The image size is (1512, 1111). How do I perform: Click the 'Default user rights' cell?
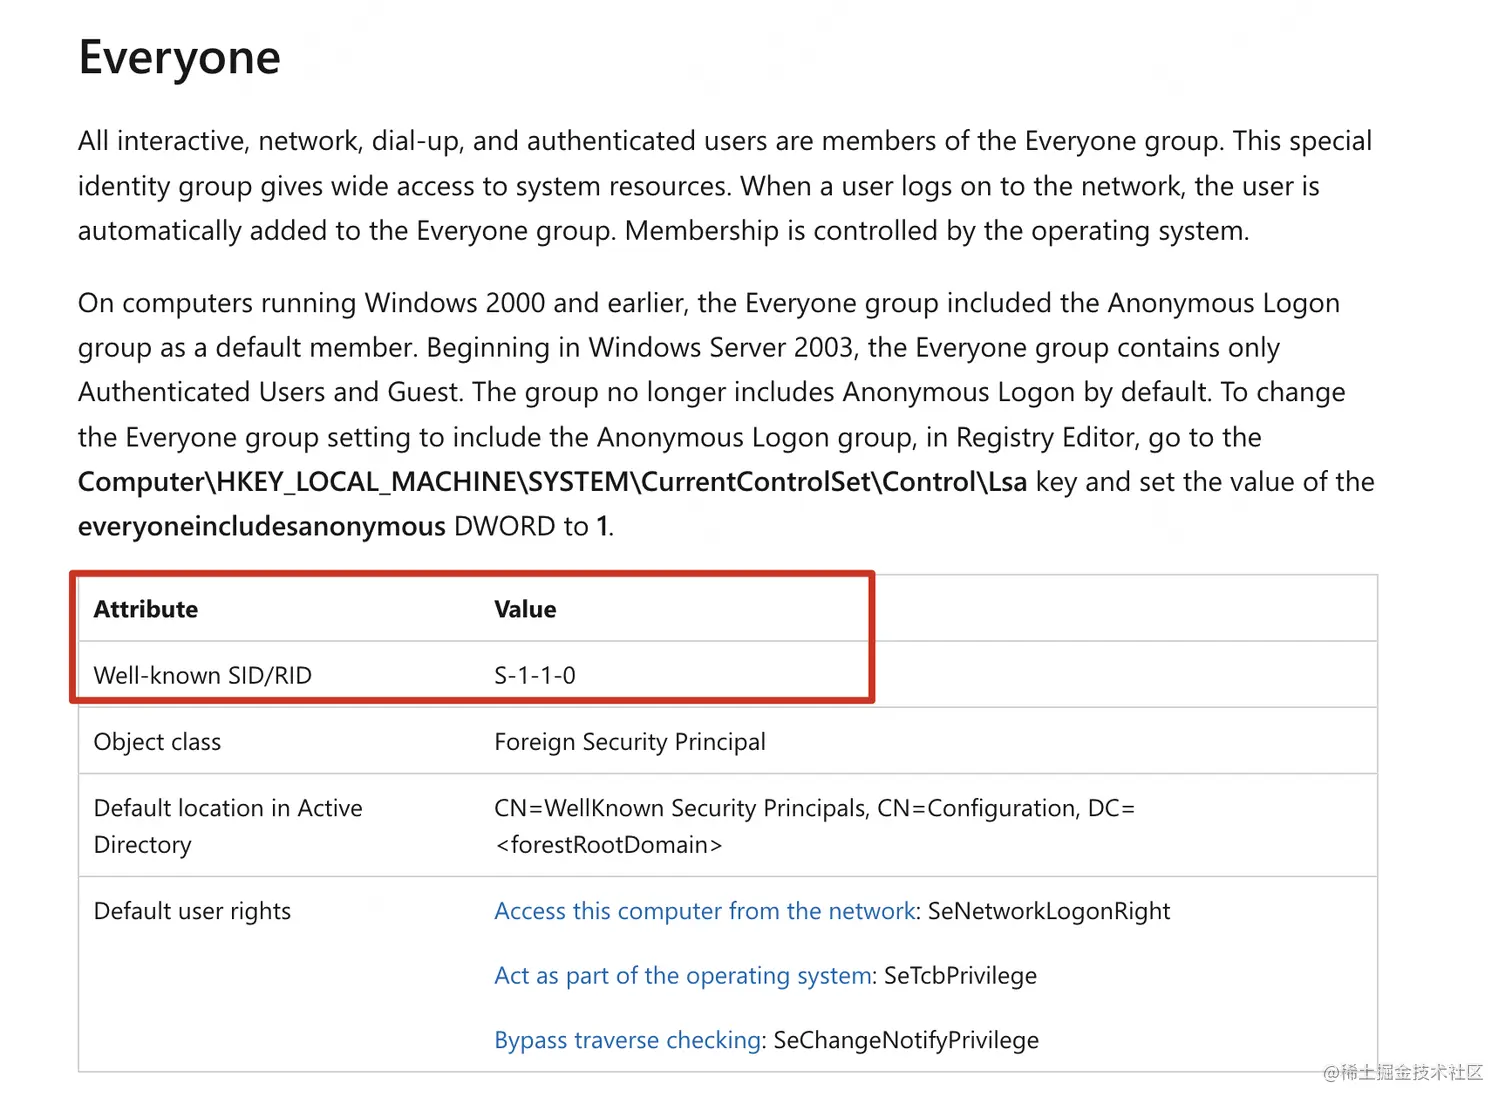[x=192, y=911]
